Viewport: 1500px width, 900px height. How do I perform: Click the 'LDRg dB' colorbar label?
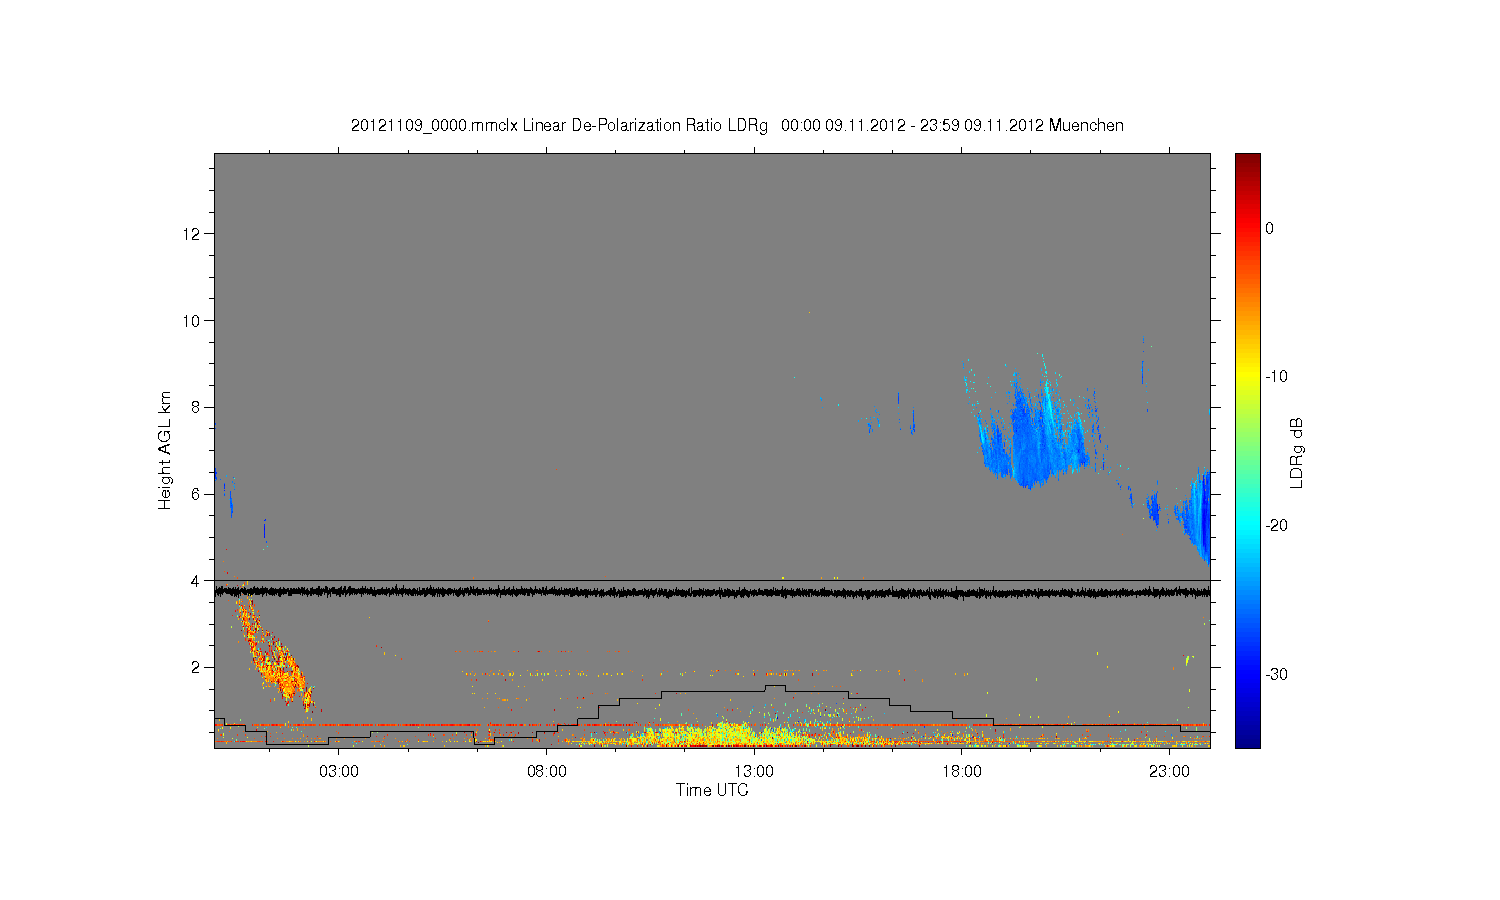click(1297, 452)
